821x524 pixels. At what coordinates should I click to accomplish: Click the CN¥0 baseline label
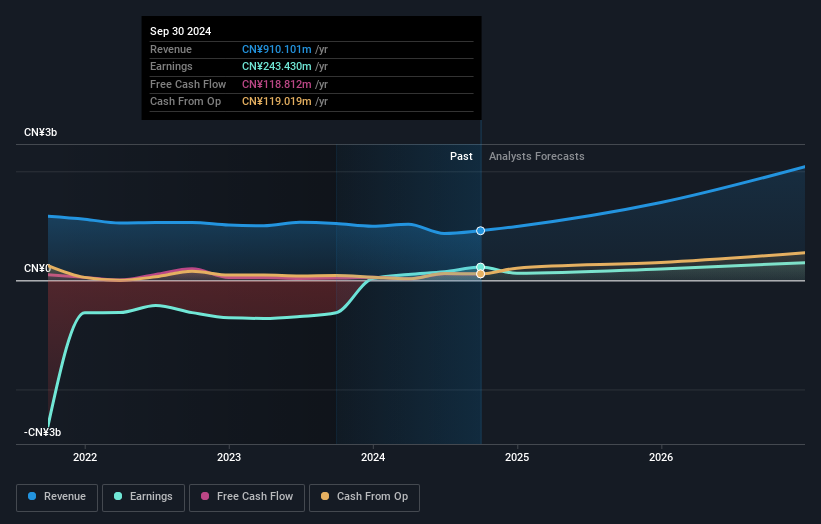tap(37, 269)
